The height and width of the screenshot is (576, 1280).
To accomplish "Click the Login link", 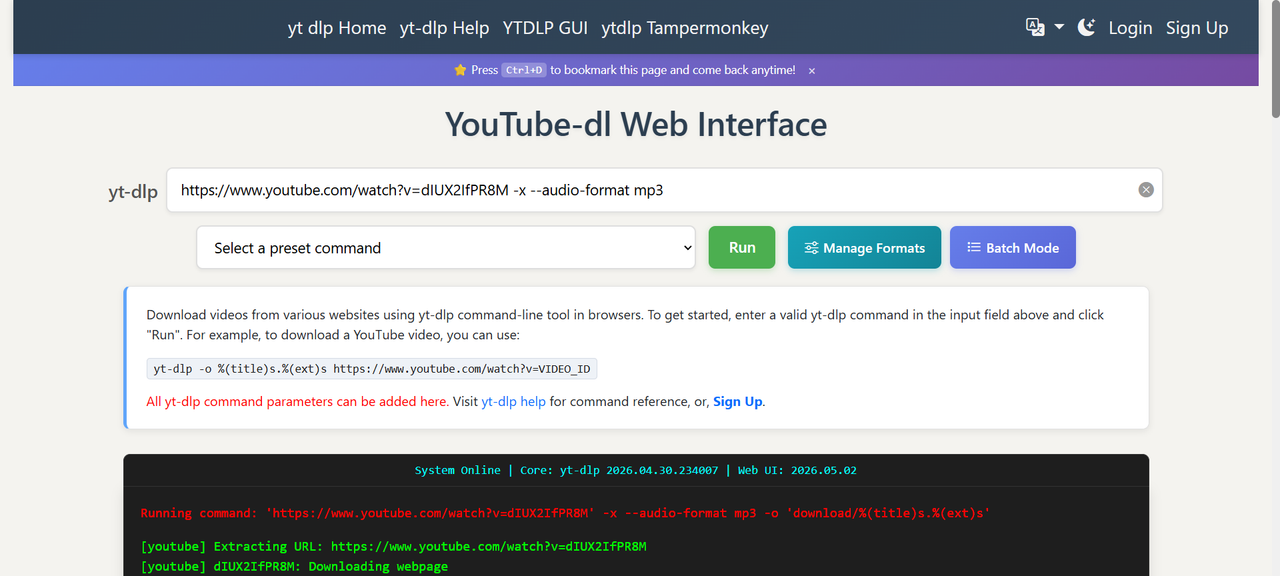I will click(1130, 28).
